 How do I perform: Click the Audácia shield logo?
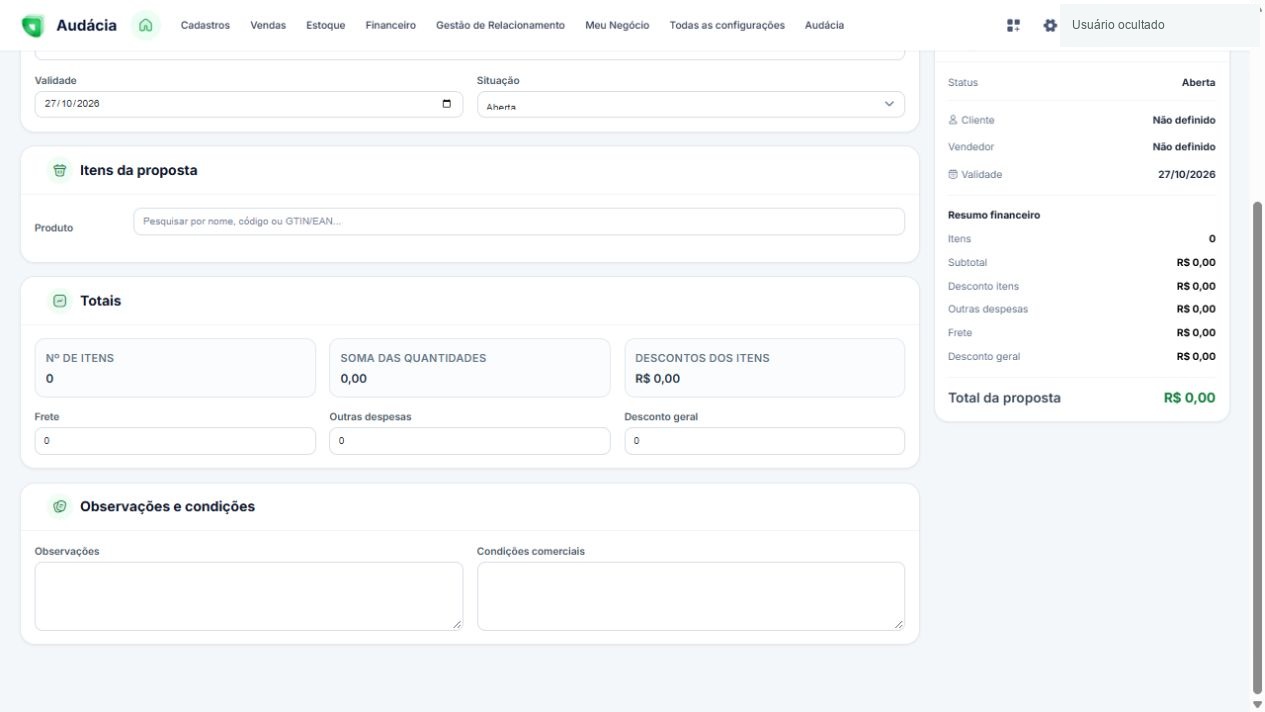[x=33, y=25]
